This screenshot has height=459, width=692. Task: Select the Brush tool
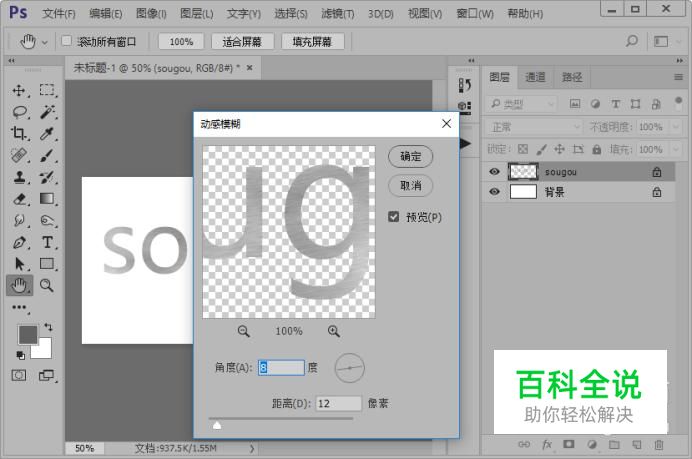[47, 155]
